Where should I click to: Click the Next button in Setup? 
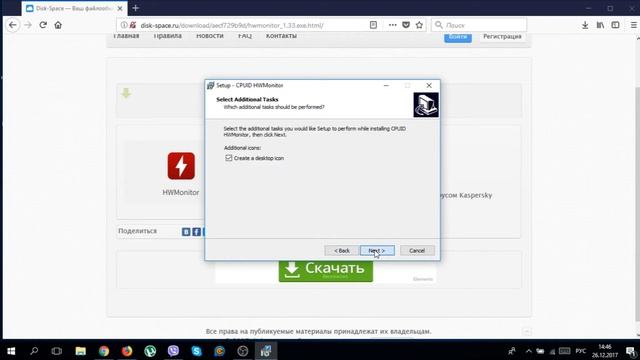377,251
